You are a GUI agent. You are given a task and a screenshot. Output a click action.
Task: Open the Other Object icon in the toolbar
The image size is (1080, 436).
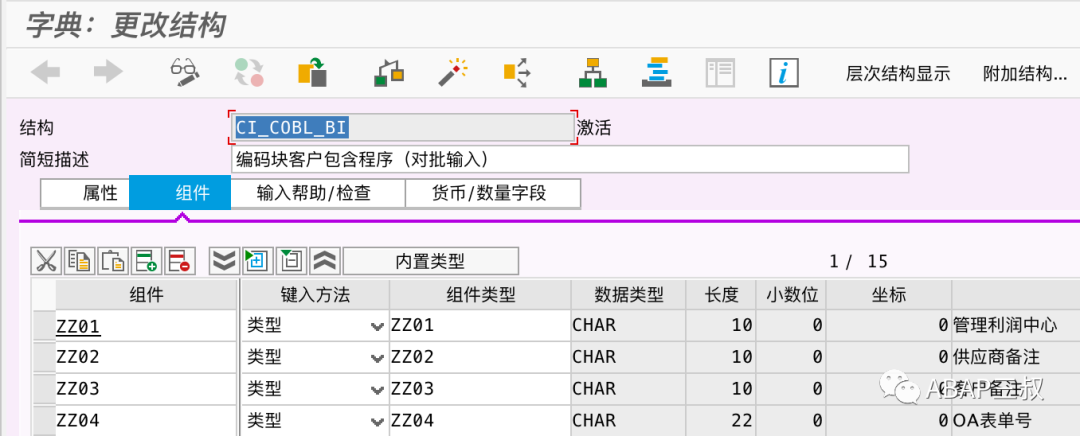coord(312,72)
